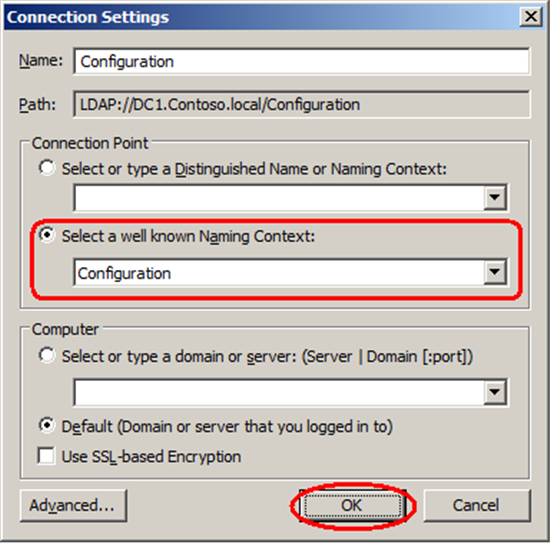Image resolution: width=550 pixels, height=544 pixels.
Task: Click the Path: label
Action: pos(37,105)
